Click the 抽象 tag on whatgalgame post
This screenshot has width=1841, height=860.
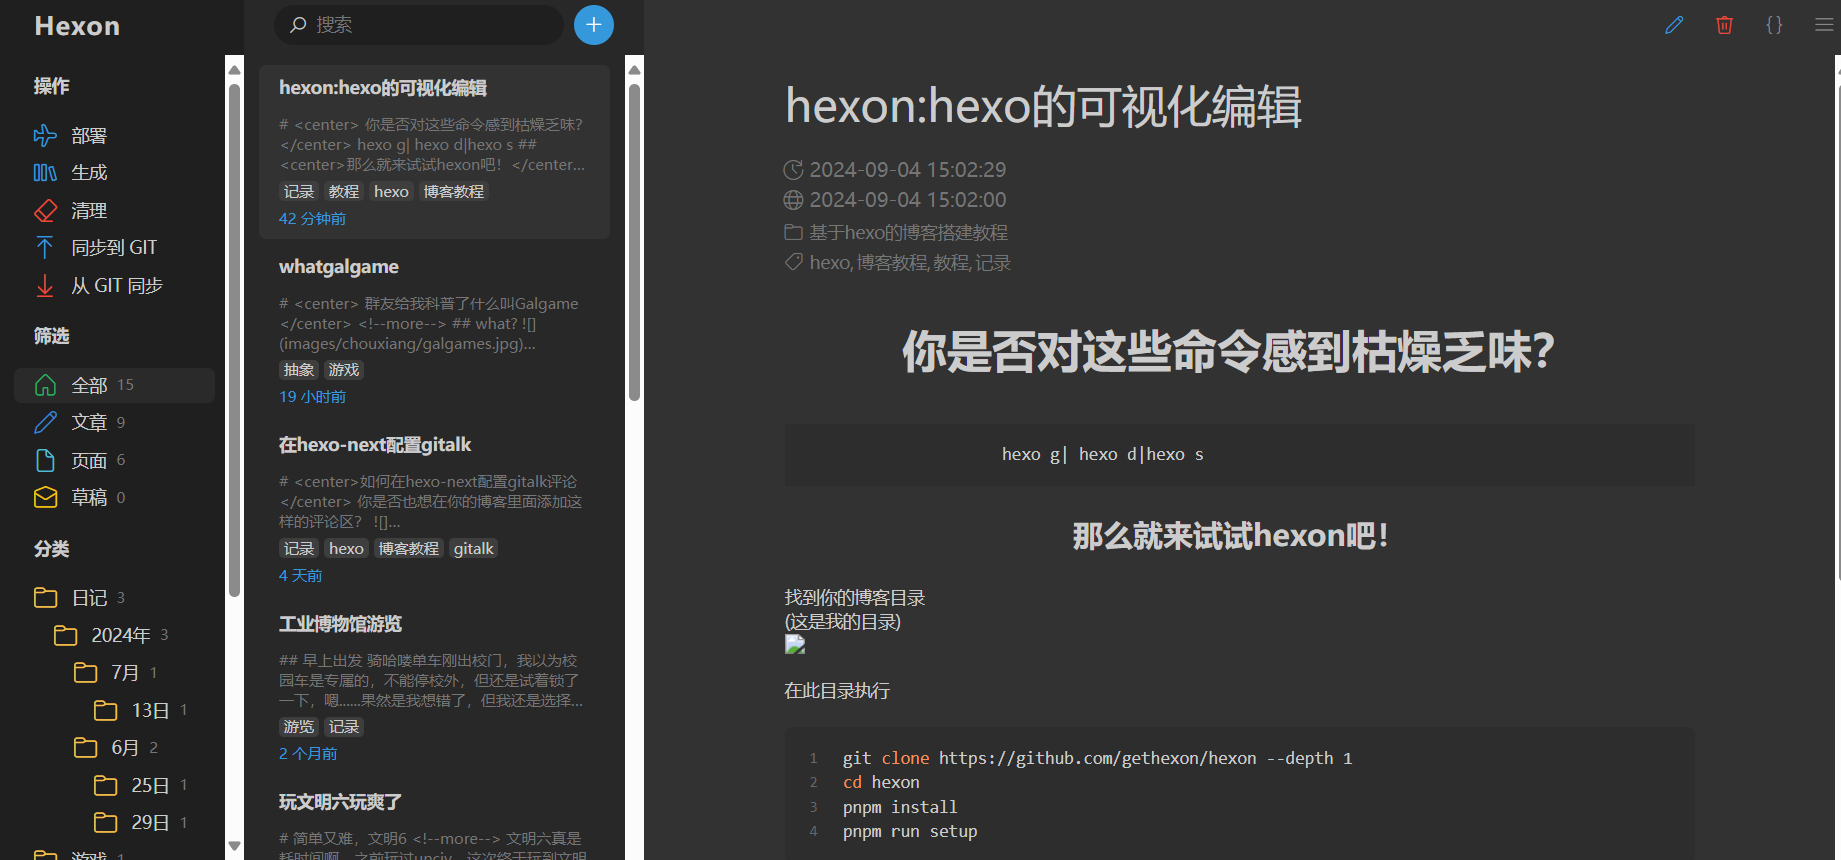pos(298,370)
